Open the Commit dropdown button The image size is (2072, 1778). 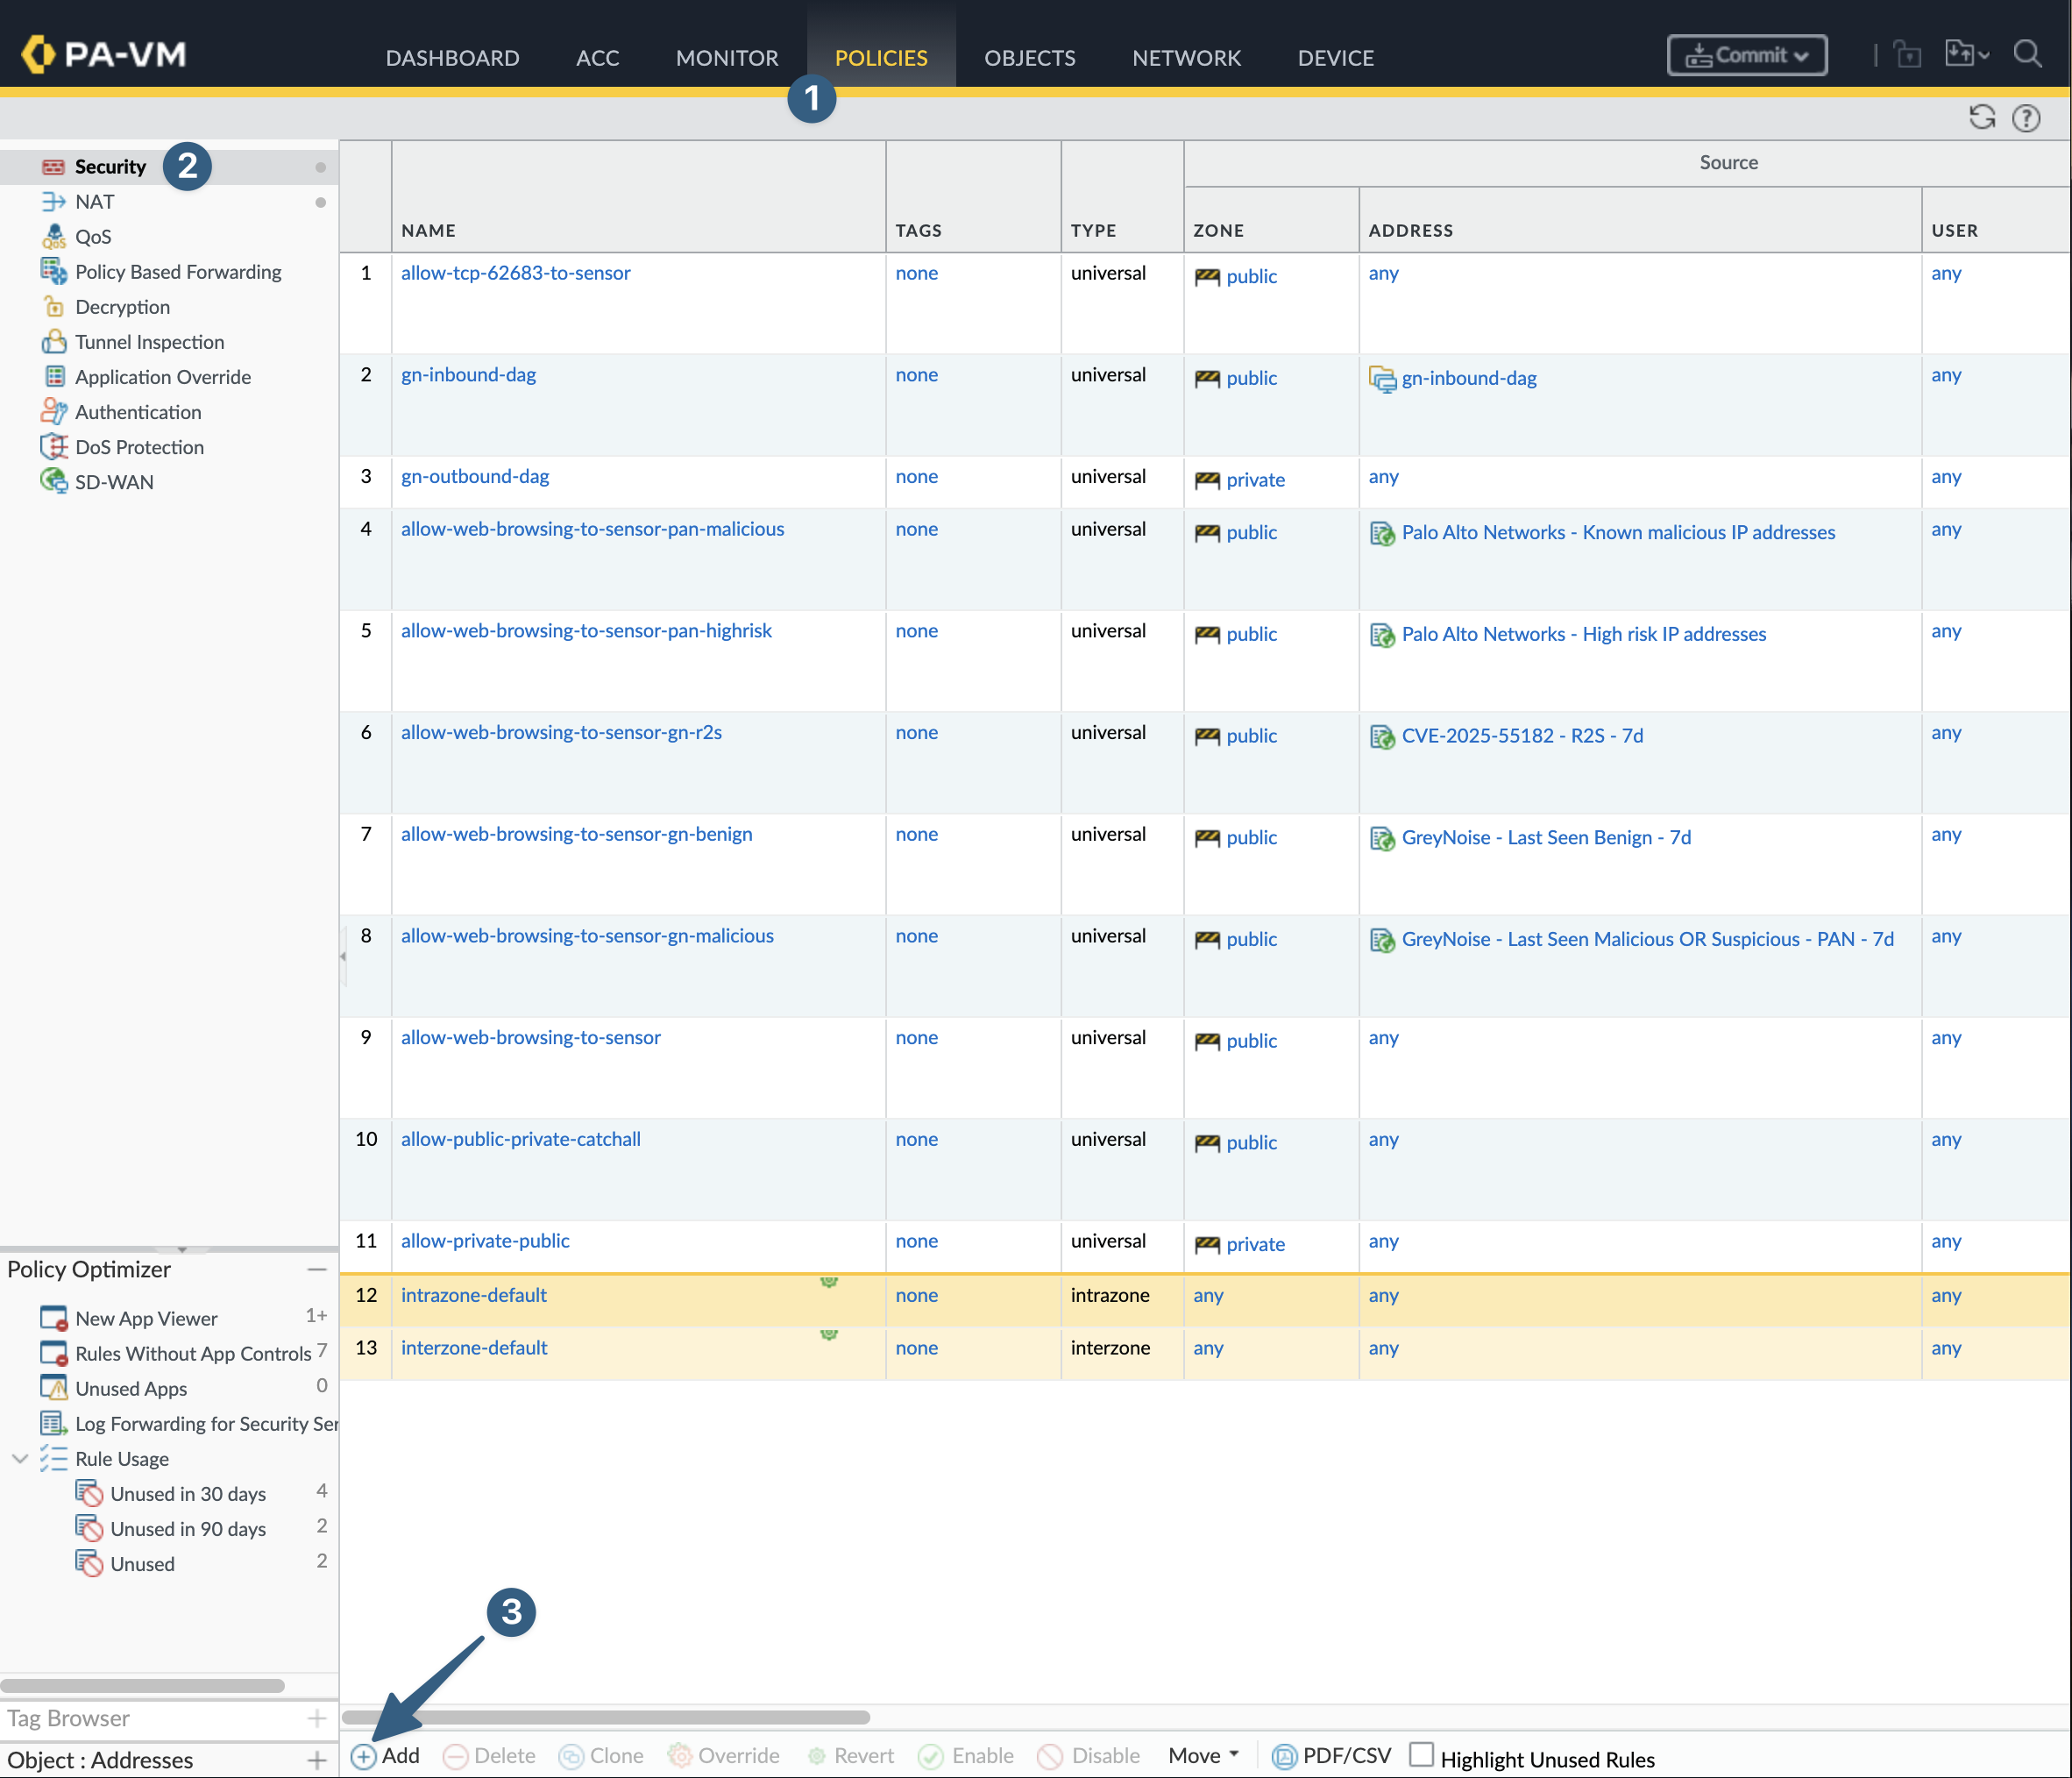coord(1746,55)
